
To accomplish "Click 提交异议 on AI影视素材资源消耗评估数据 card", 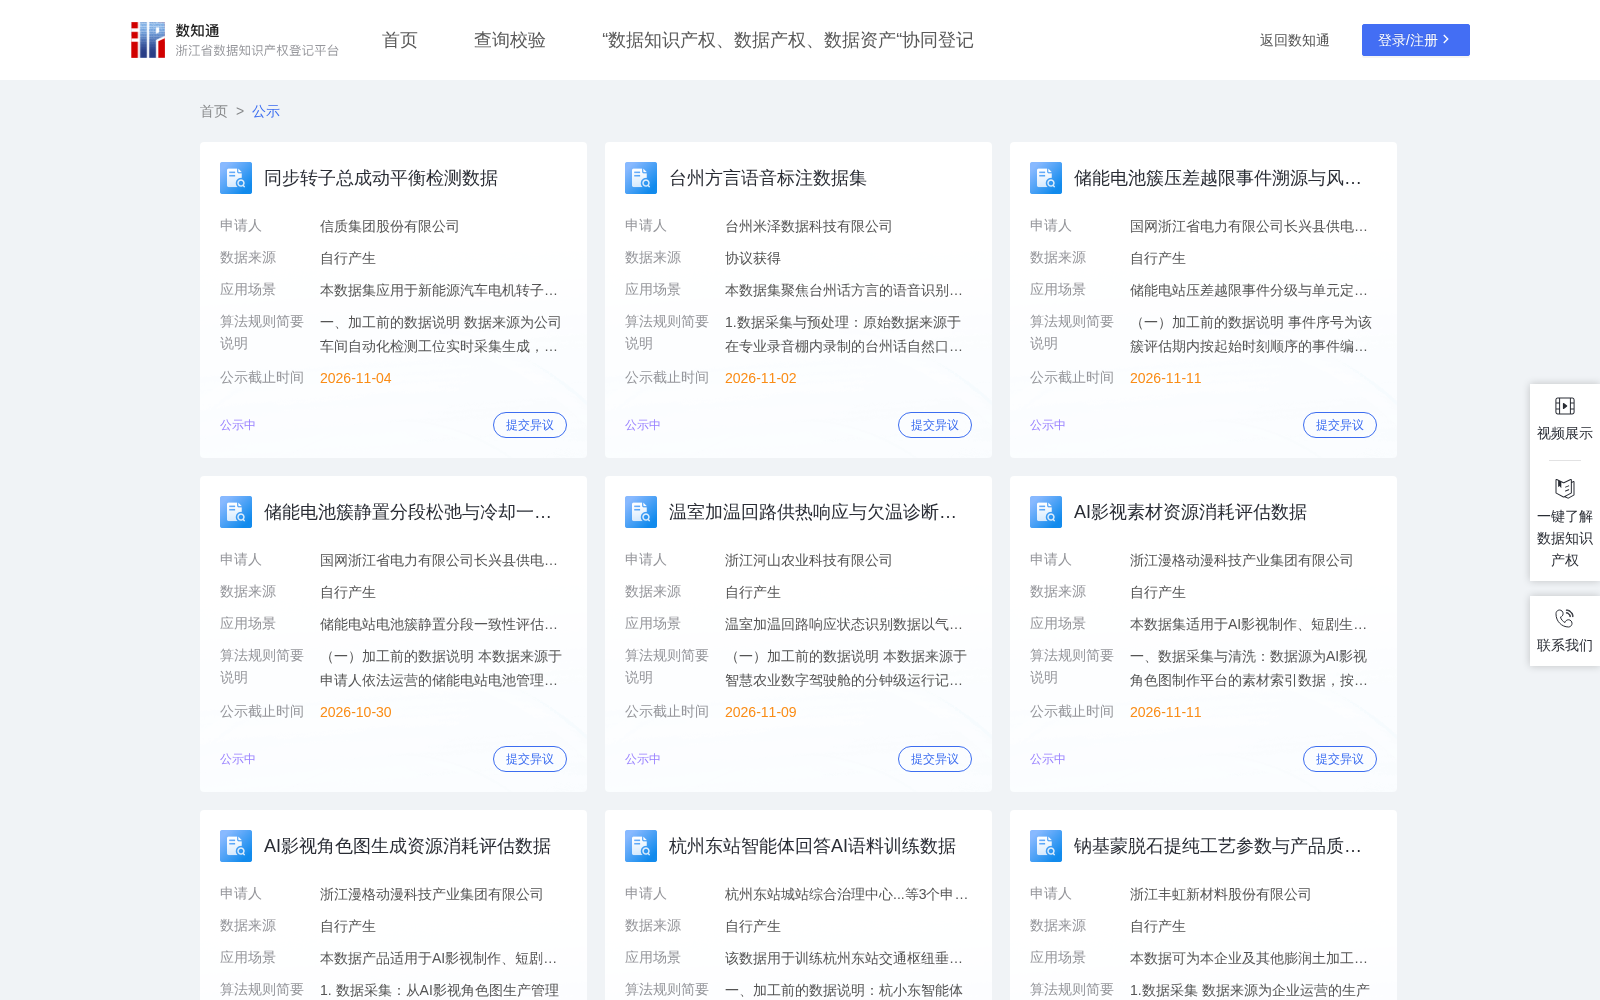I will [x=1340, y=759].
